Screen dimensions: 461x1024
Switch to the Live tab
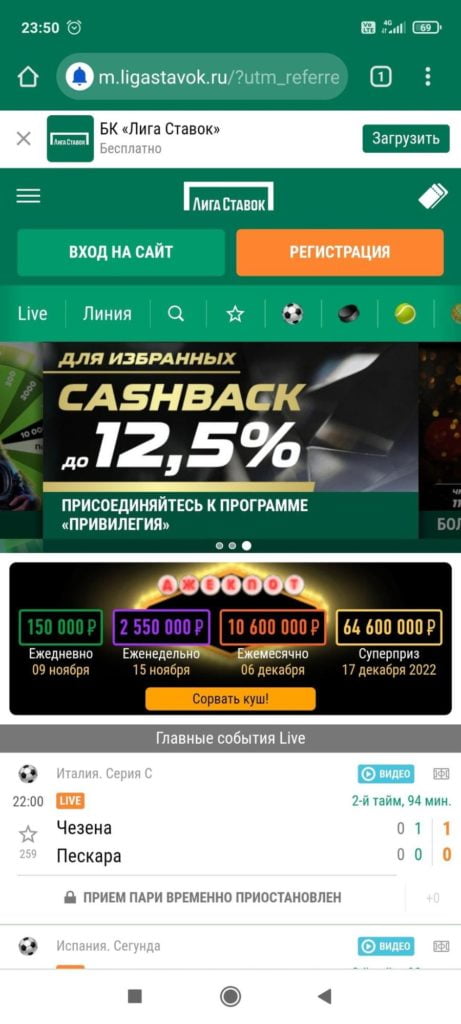click(33, 313)
